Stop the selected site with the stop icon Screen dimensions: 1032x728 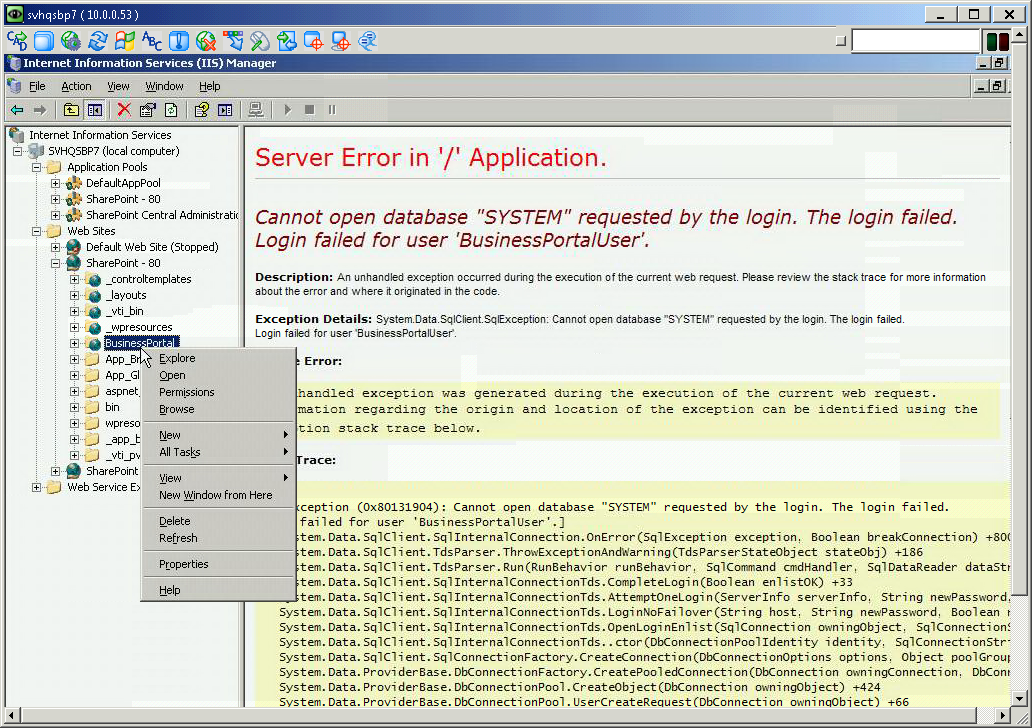[311, 110]
